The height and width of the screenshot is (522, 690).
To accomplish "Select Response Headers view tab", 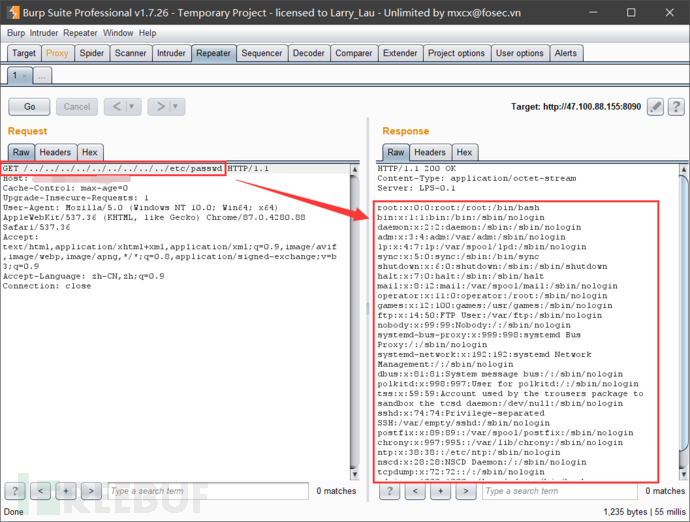I will 430,152.
